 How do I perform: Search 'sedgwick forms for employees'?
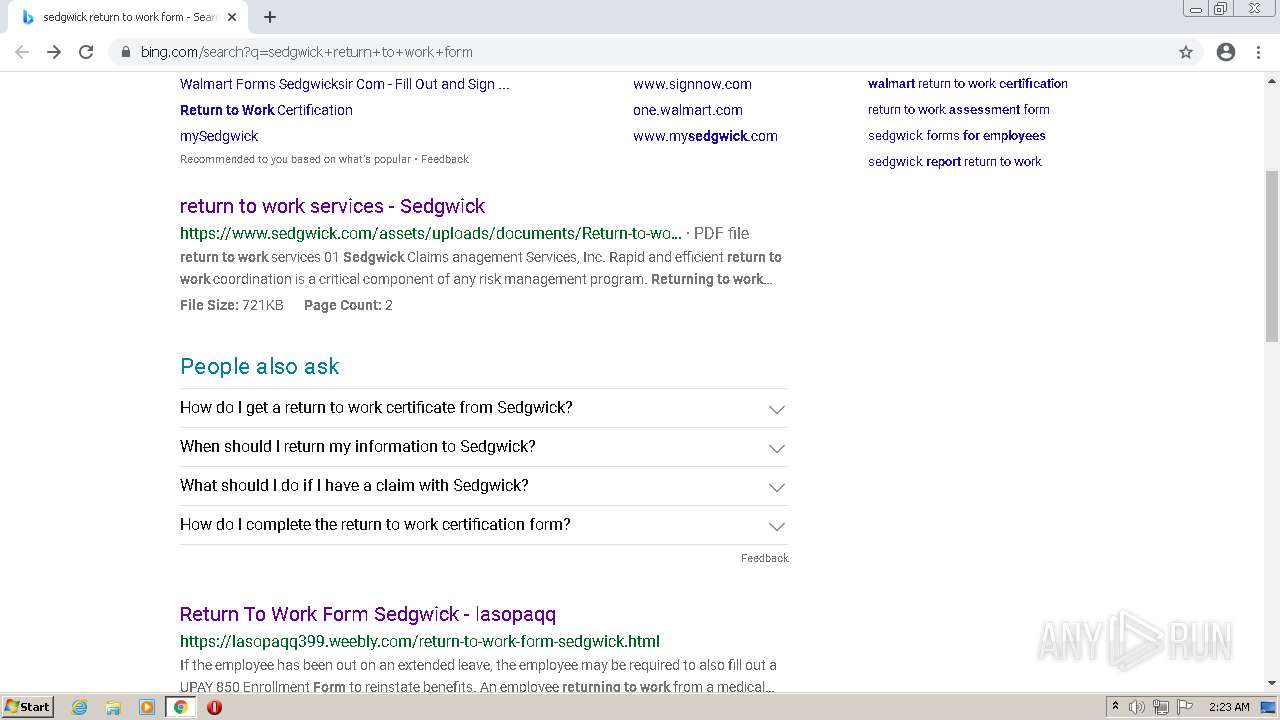(x=957, y=135)
